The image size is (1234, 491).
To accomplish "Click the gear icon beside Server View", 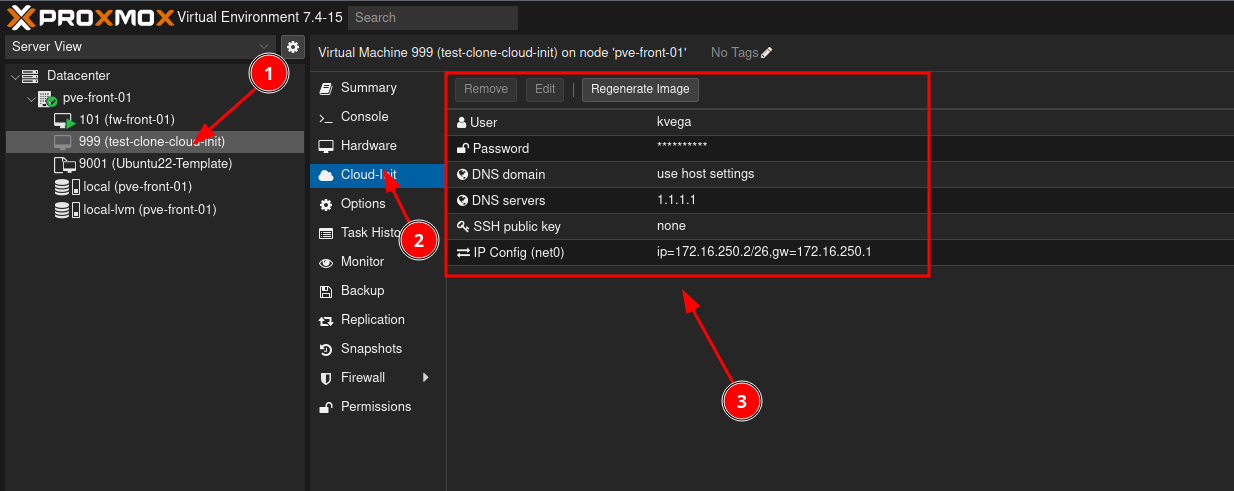I will pos(293,47).
